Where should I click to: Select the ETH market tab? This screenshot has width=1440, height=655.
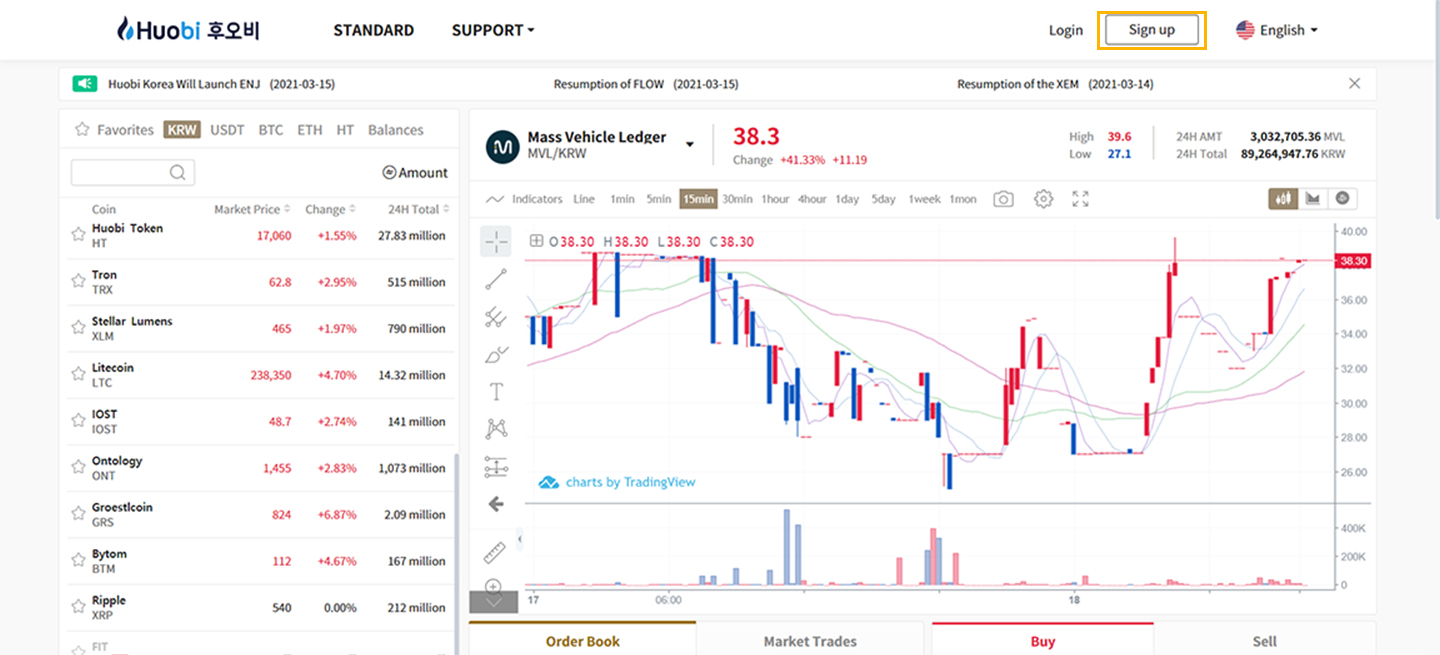click(310, 130)
